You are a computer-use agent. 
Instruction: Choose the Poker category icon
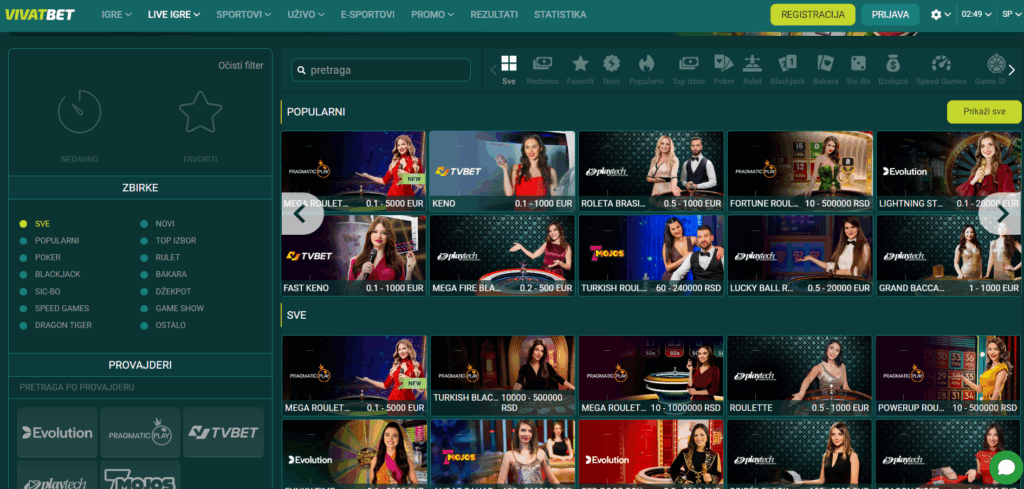click(724, 68)
